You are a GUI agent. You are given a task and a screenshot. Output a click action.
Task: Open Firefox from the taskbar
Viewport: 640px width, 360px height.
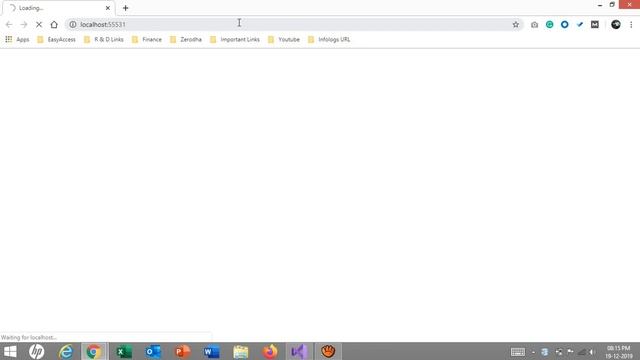point(270,351)
